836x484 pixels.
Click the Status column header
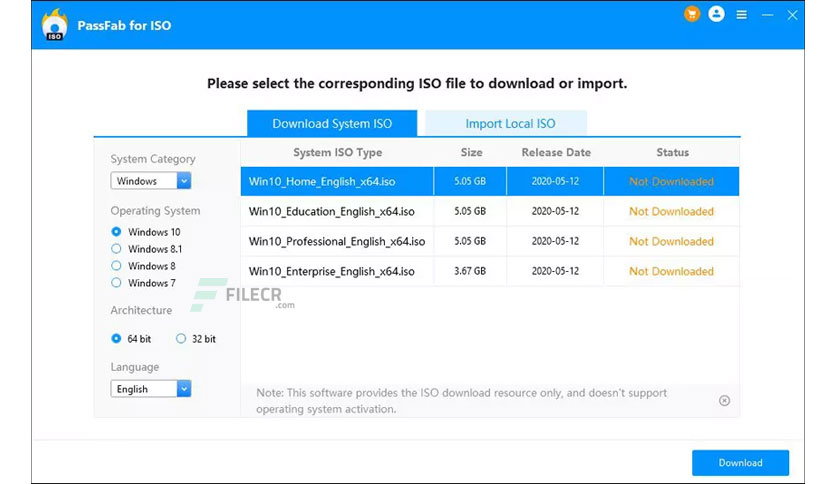[672, 152]
